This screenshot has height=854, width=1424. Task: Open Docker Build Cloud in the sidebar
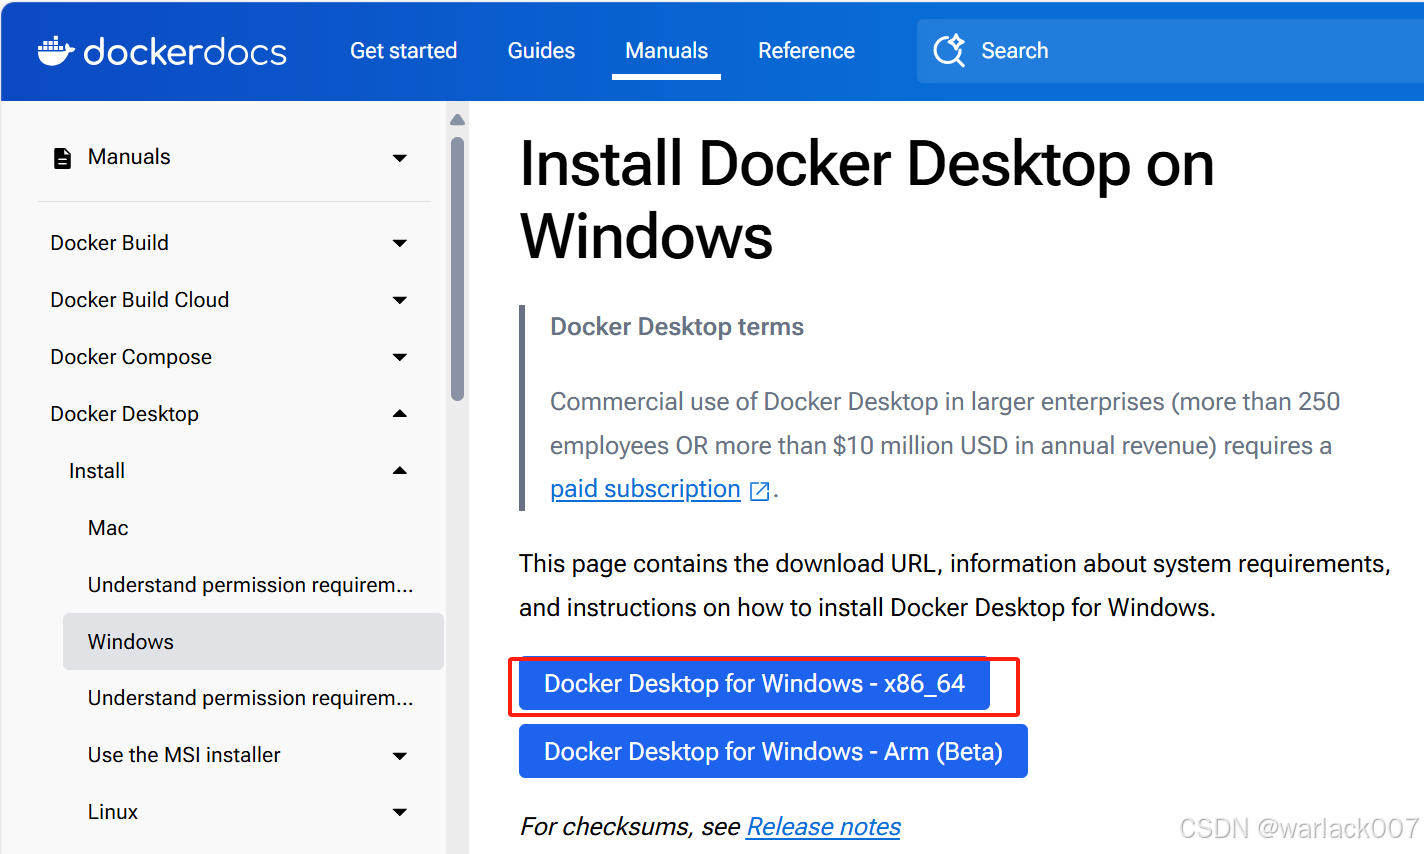point(140,300)
